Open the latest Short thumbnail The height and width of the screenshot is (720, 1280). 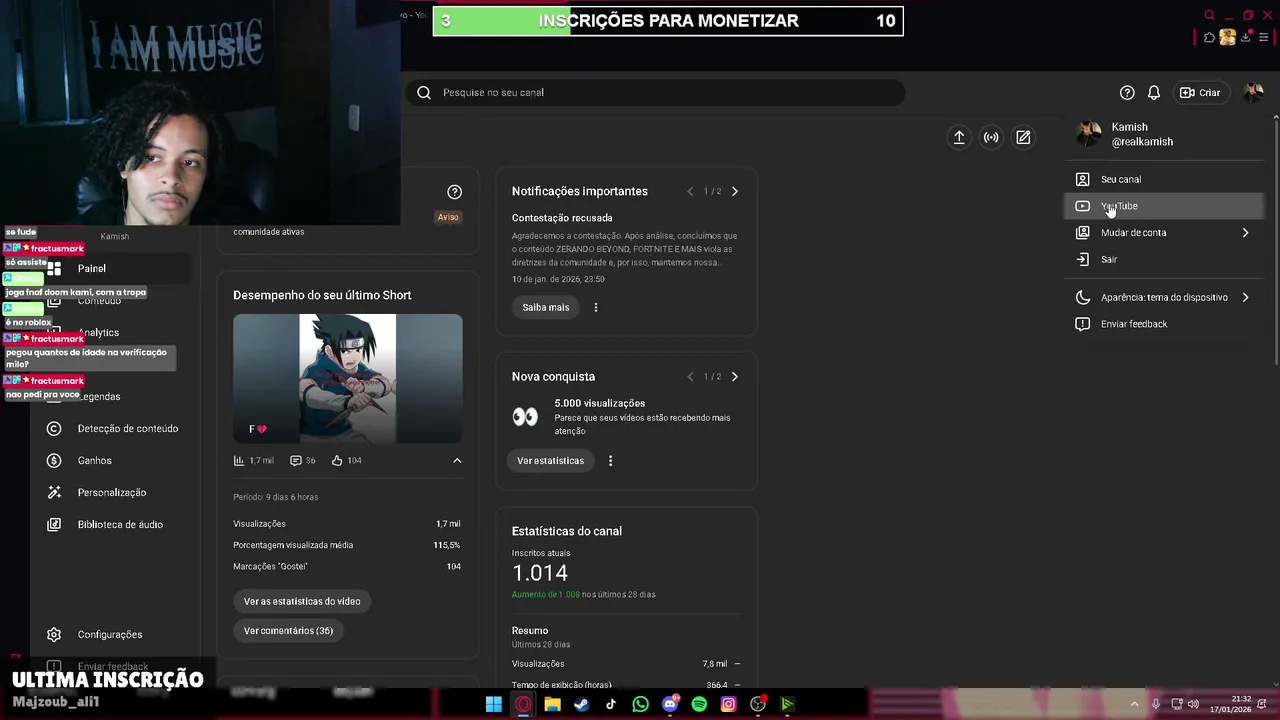[348, 378]
